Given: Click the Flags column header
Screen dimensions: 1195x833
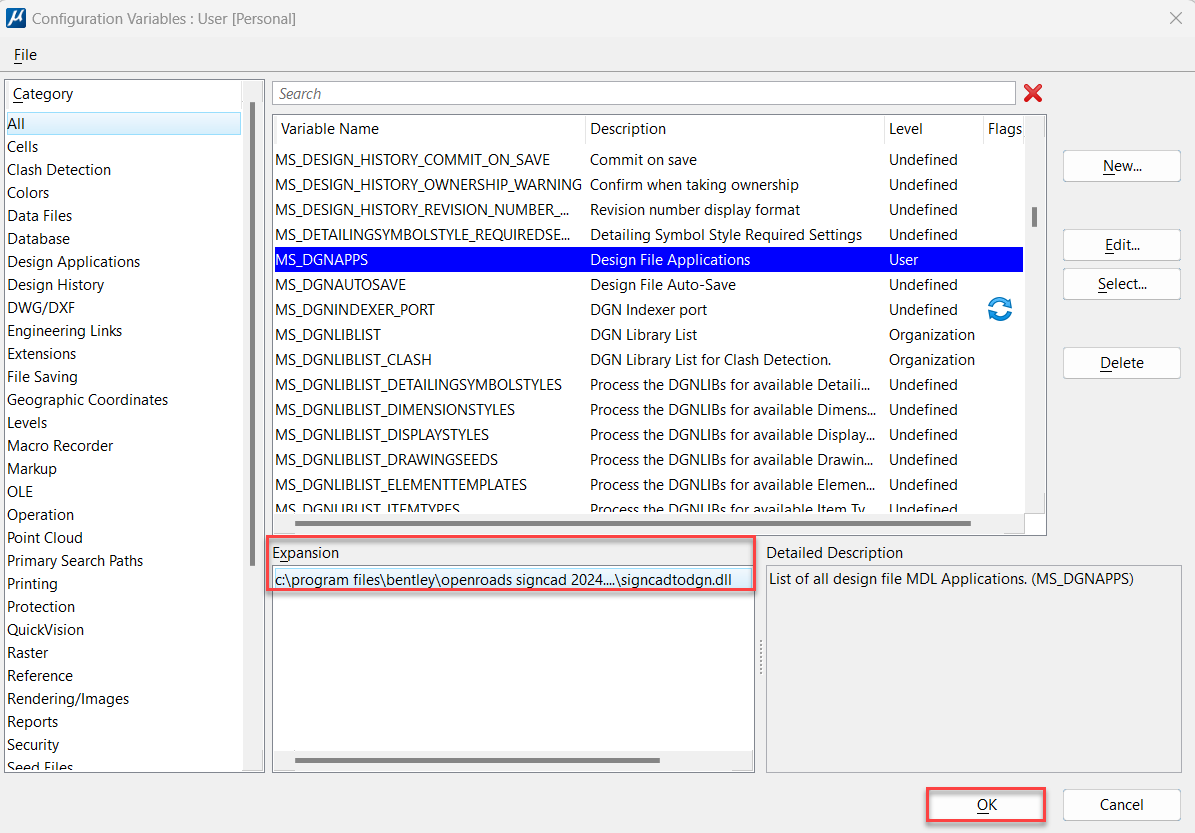Looking at the screenshot, I should [1004, 129].
